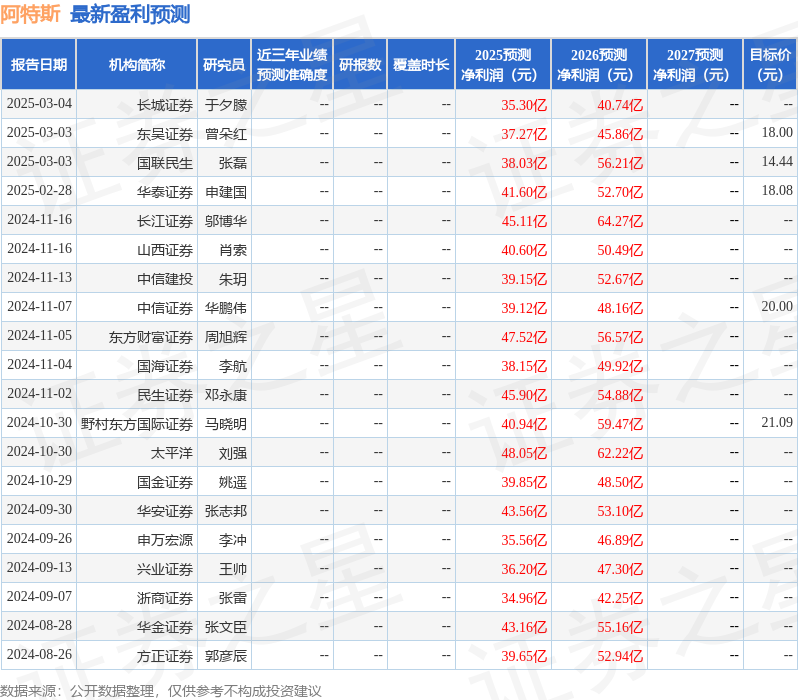This screenshot has width=798, height=700.
Task: Click the 近三年业绩预测准确度 column header
Action: tap(292, 65)
